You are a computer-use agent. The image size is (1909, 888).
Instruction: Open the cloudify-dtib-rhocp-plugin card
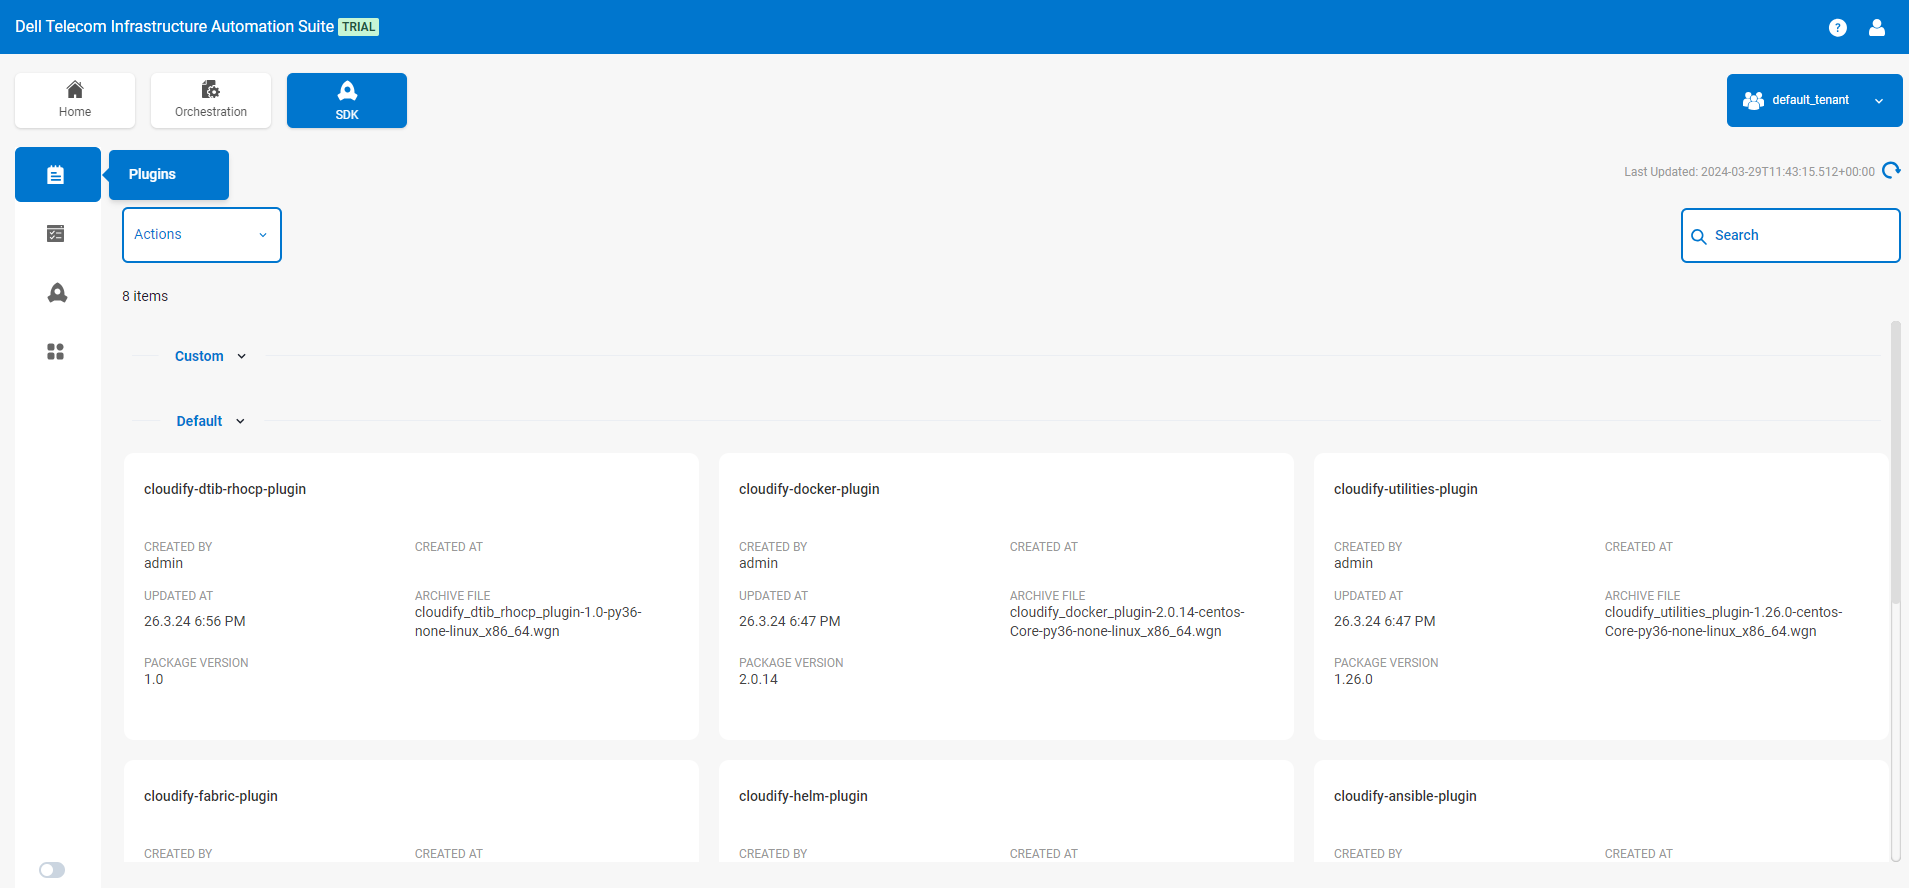[411, 596]
